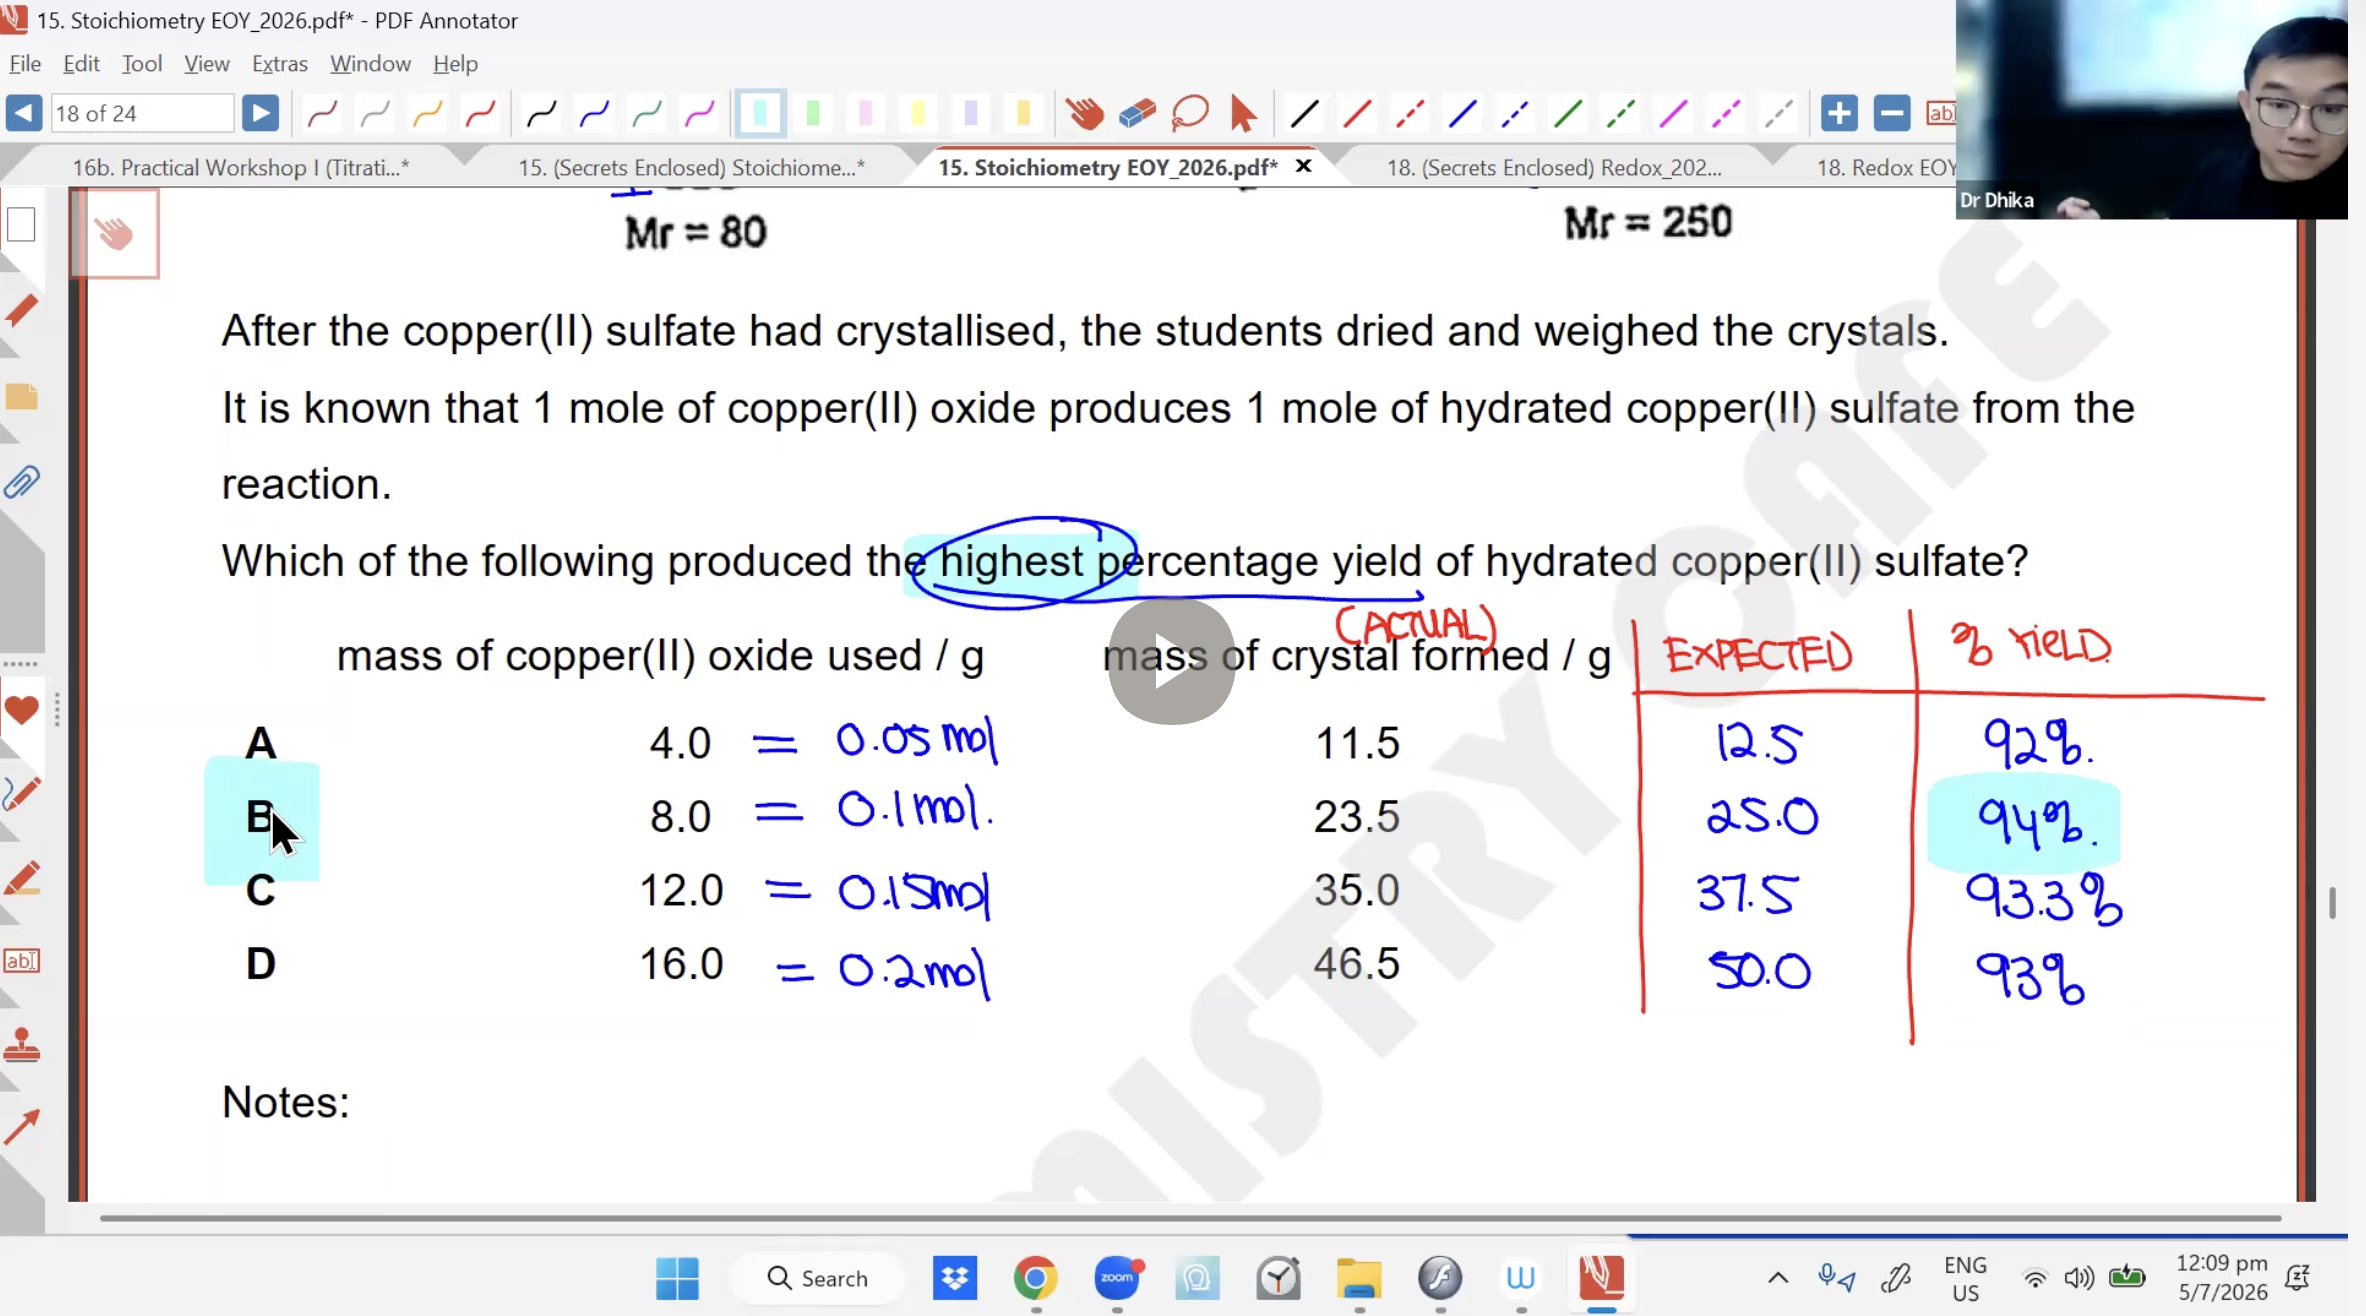Open the Help menu
Image resolution: width=2366 pixels, height=1316 pixels.
point(455,64)
